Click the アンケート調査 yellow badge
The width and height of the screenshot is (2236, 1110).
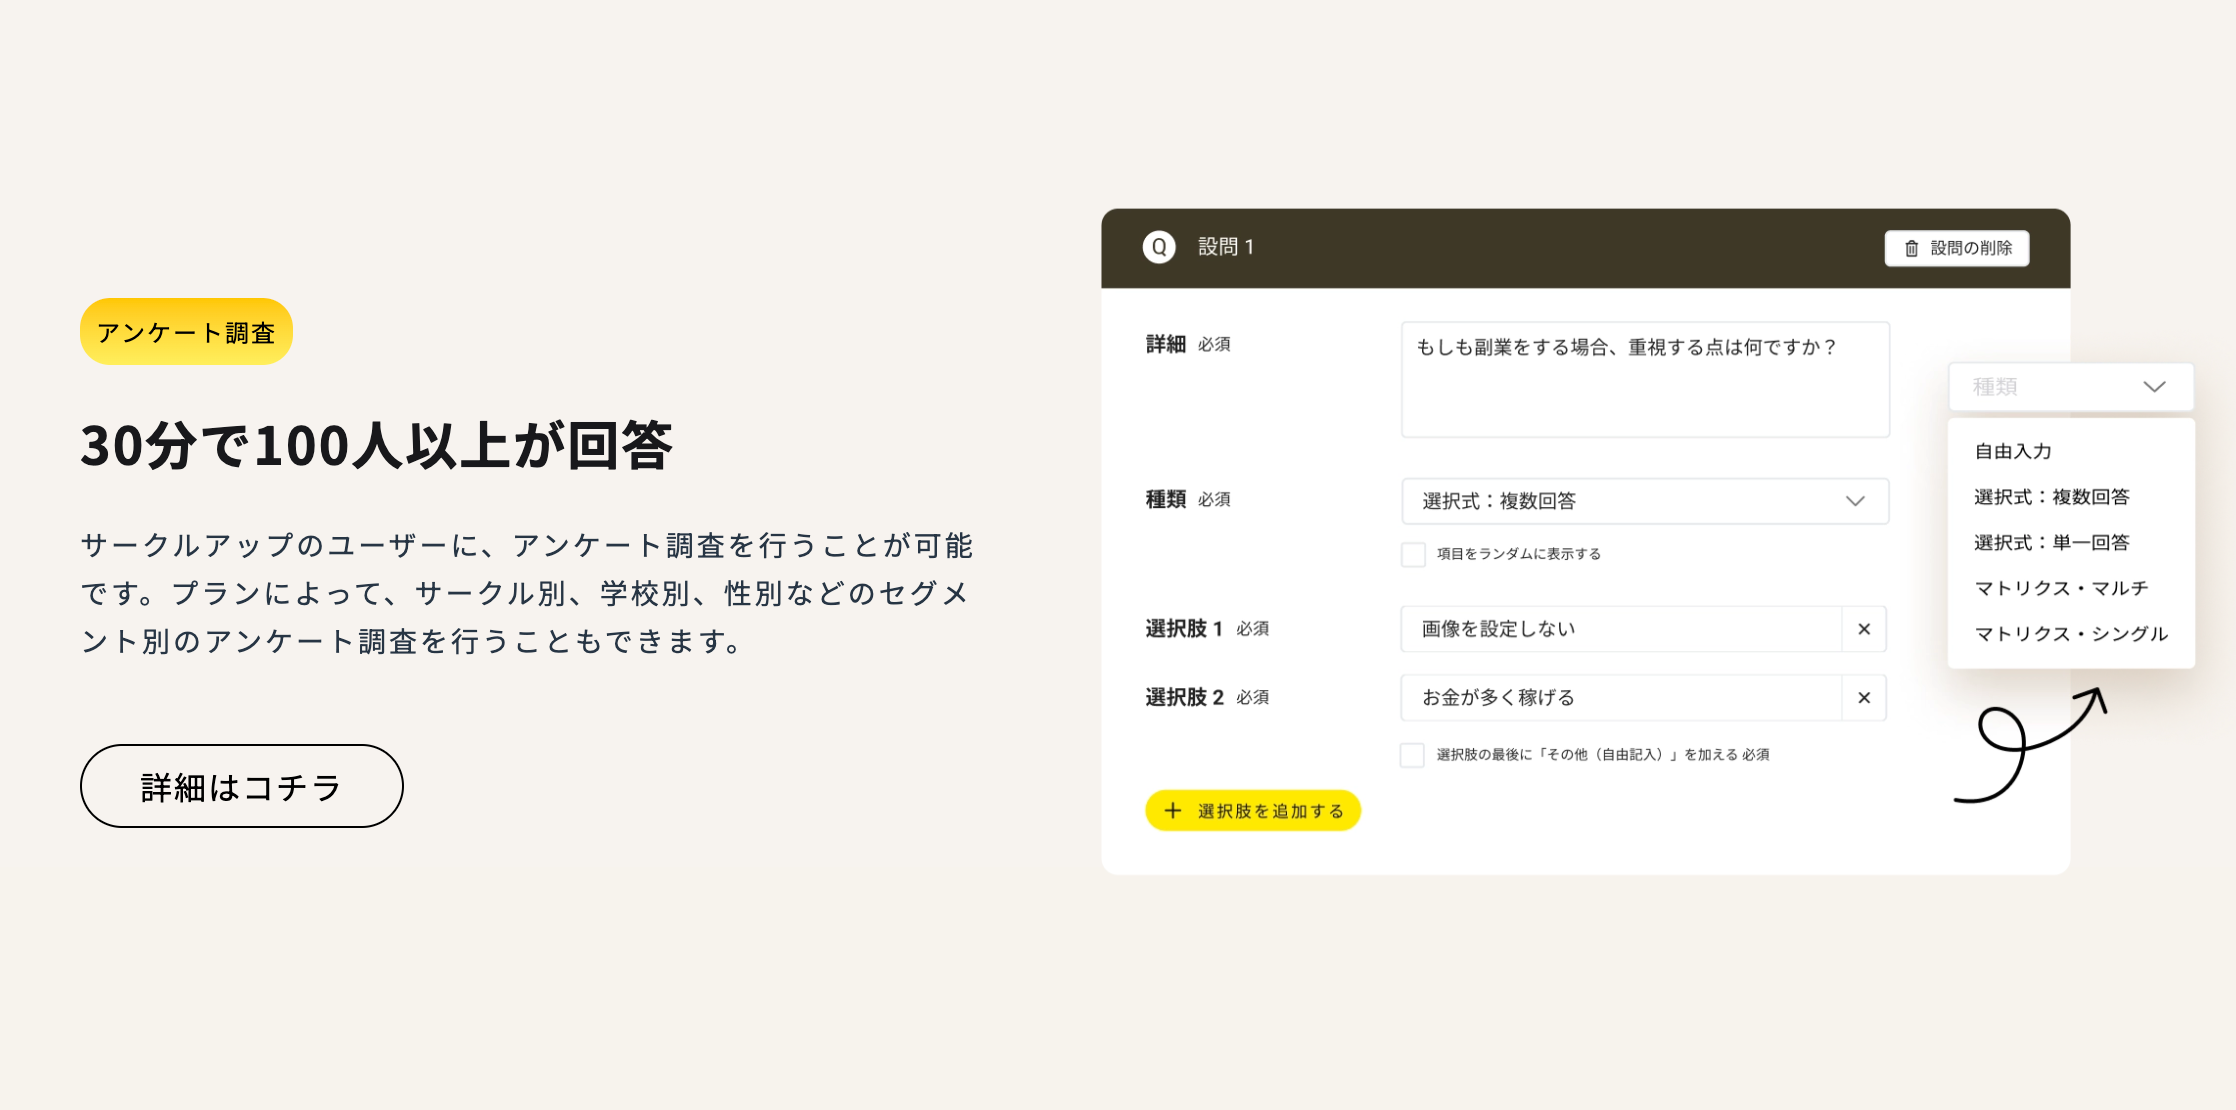186,332
